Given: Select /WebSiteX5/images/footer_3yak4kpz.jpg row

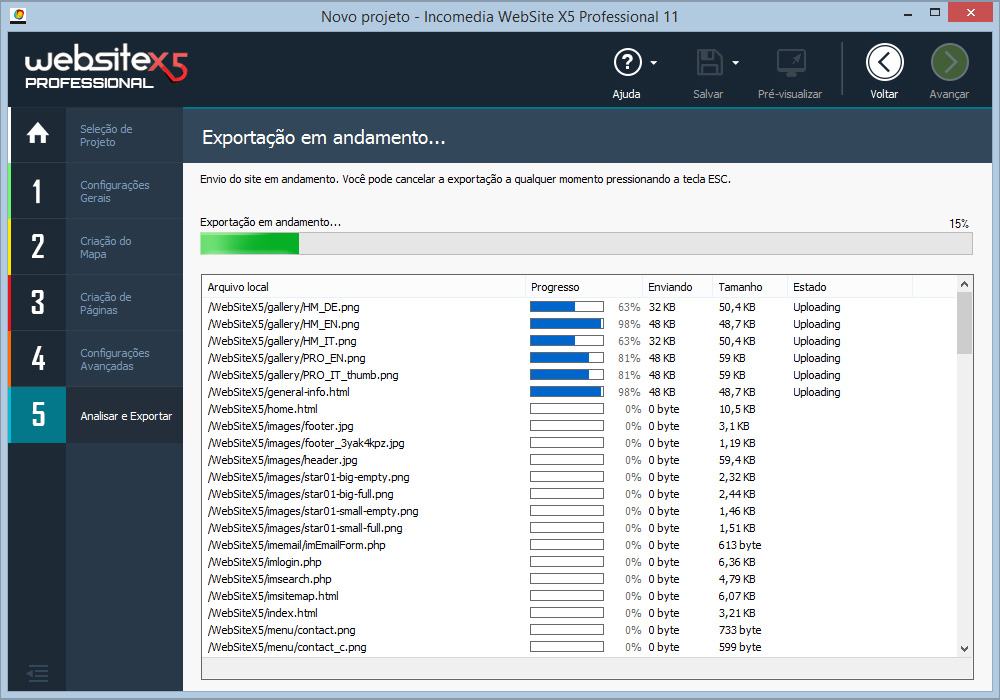Looking at the screenshot, I should tap(579, 443).
